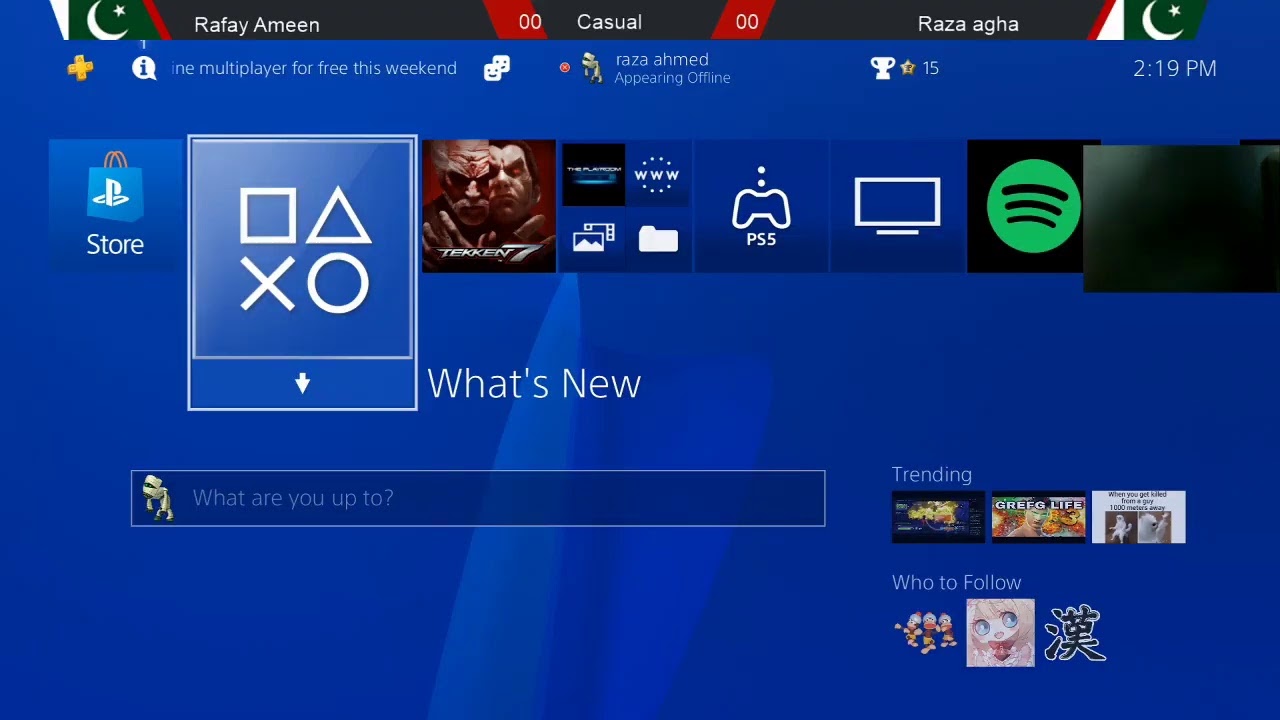Launch the Tekken 7 game tile
This screenshot has width=1280, height=720.
click(488, 205)
